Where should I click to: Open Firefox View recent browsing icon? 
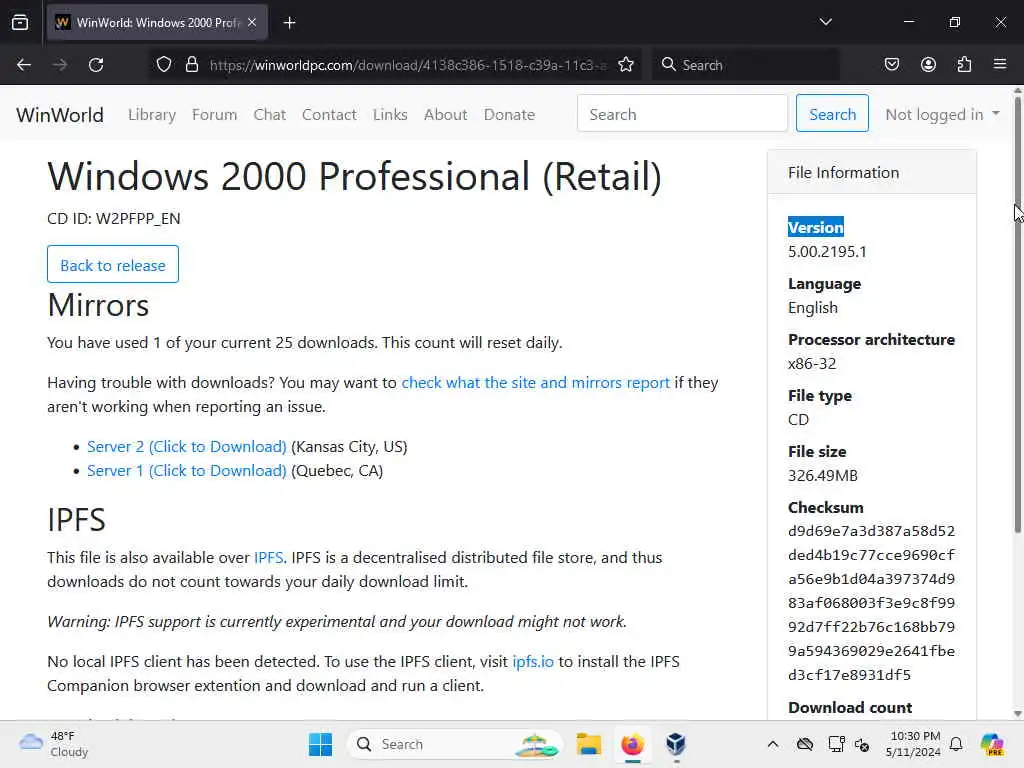click(20, 23)
